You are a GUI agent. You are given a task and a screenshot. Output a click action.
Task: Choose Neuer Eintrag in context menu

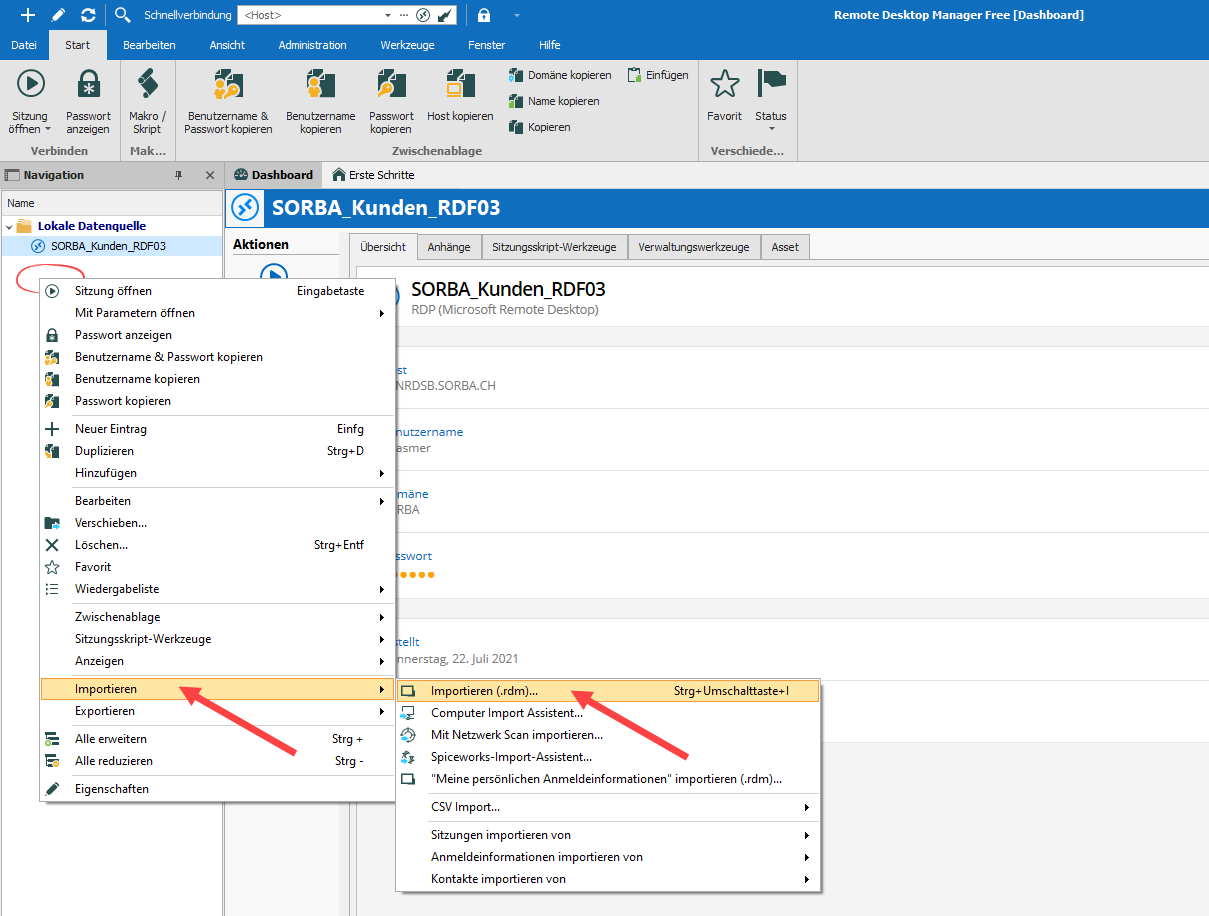[217, 429]
